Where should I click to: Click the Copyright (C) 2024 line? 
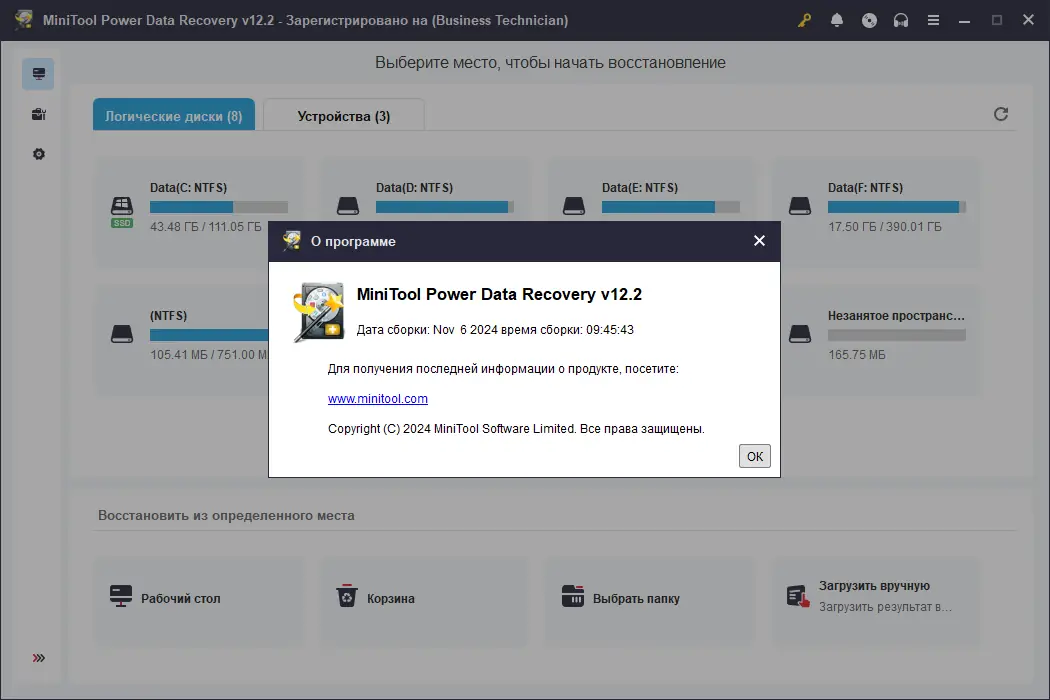point(516,429)
